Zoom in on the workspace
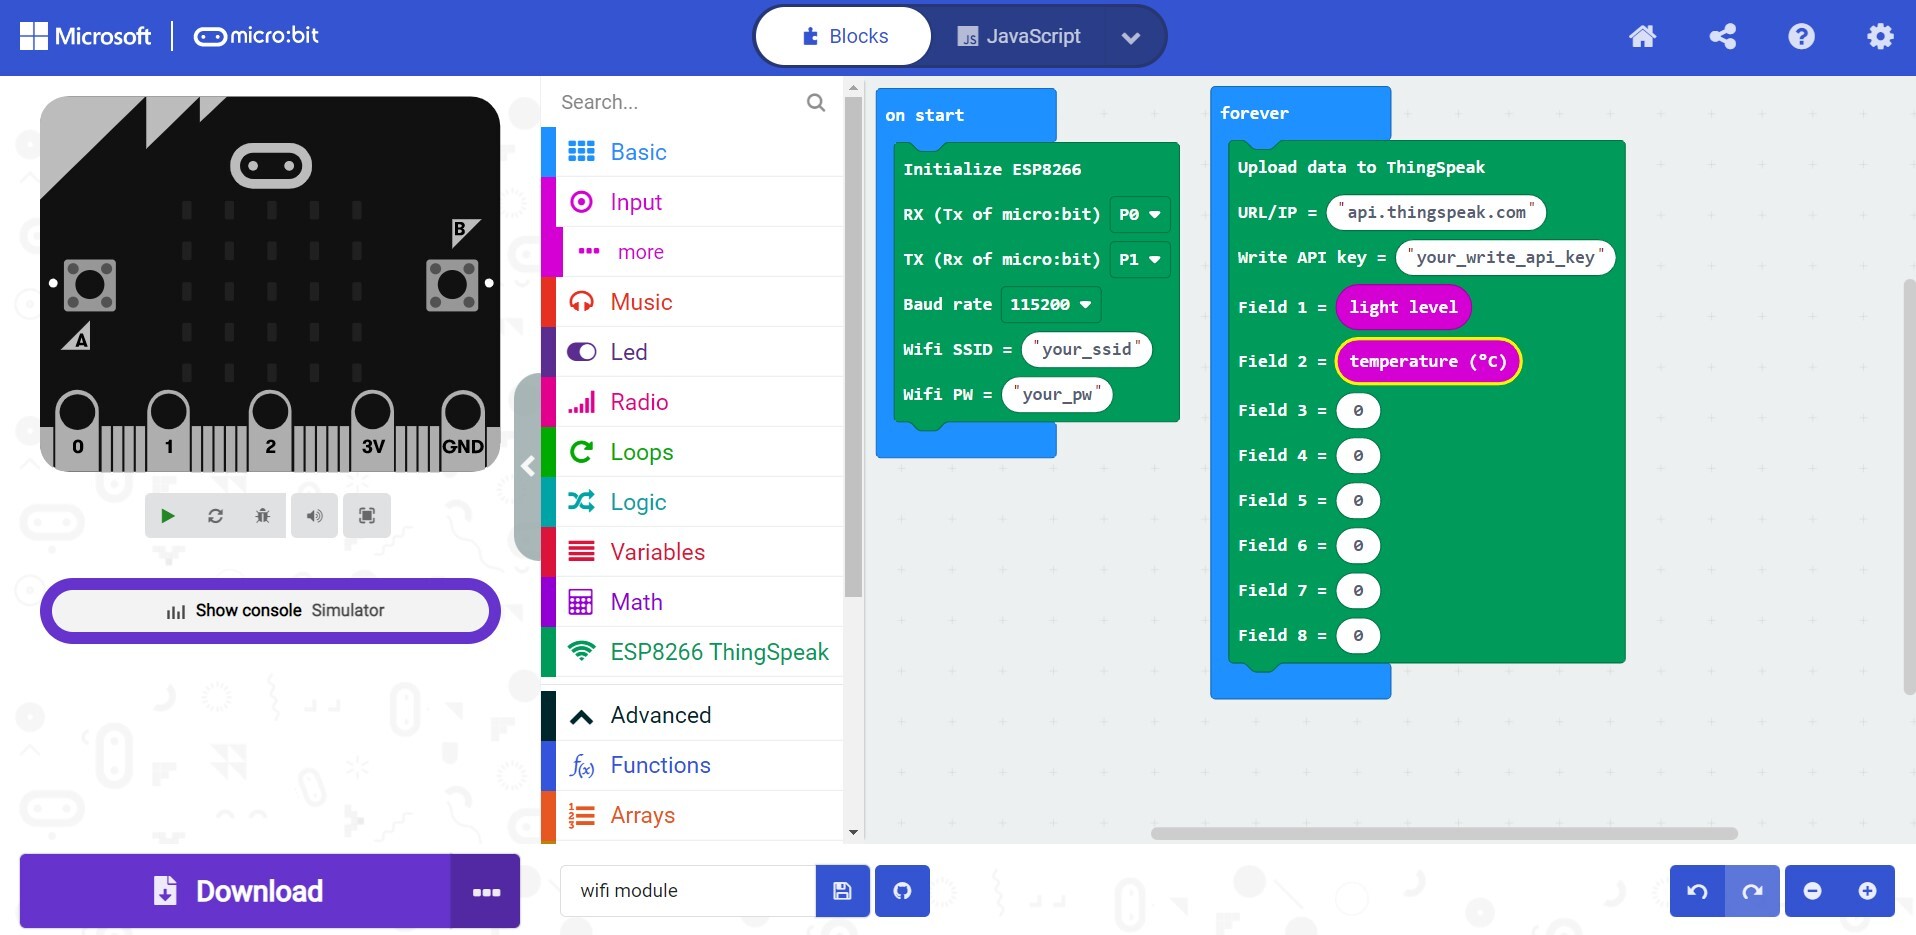 tap(1867, 891)
